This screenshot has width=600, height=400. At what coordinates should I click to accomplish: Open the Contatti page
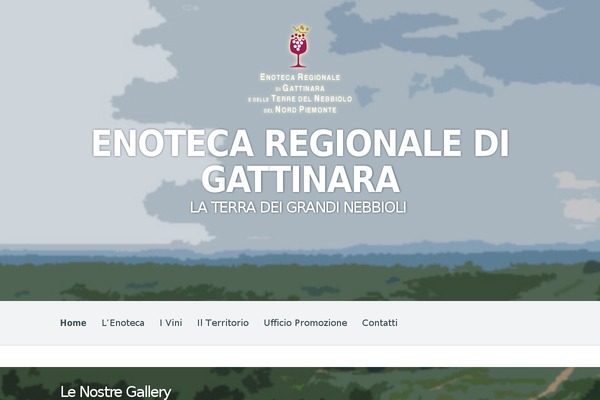[x=380, y=323]
